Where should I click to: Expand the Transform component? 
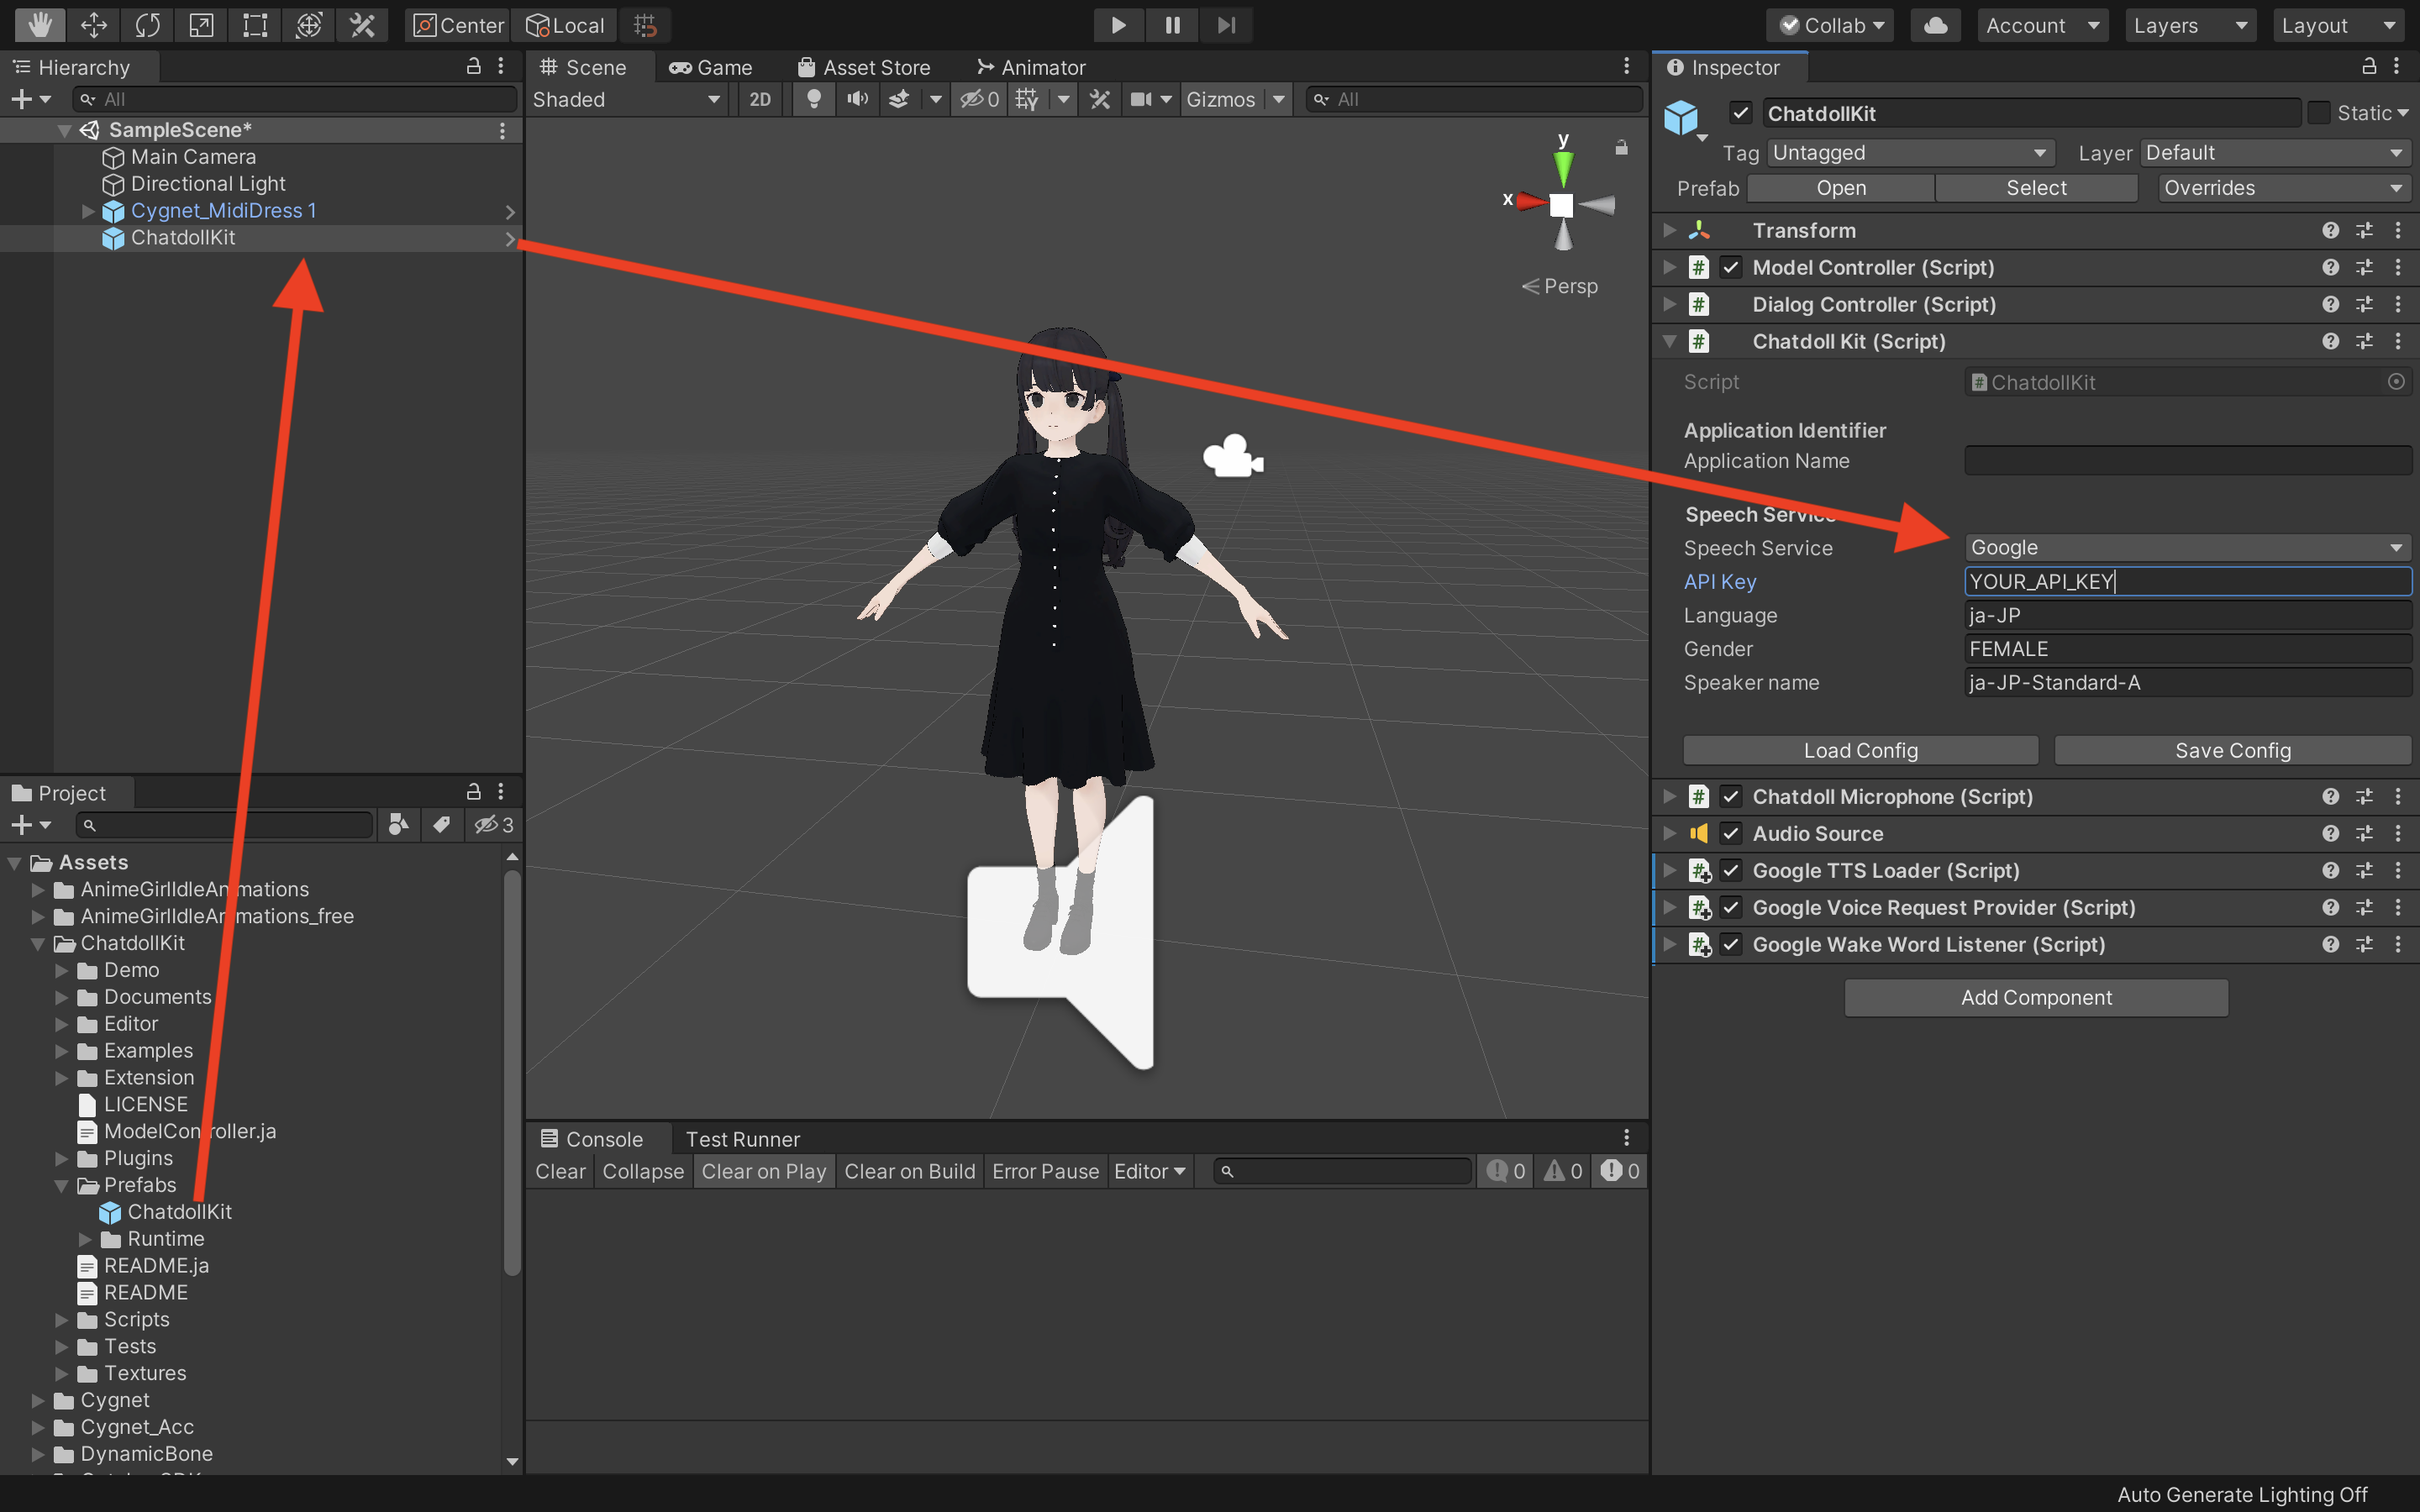[1669, 230]
